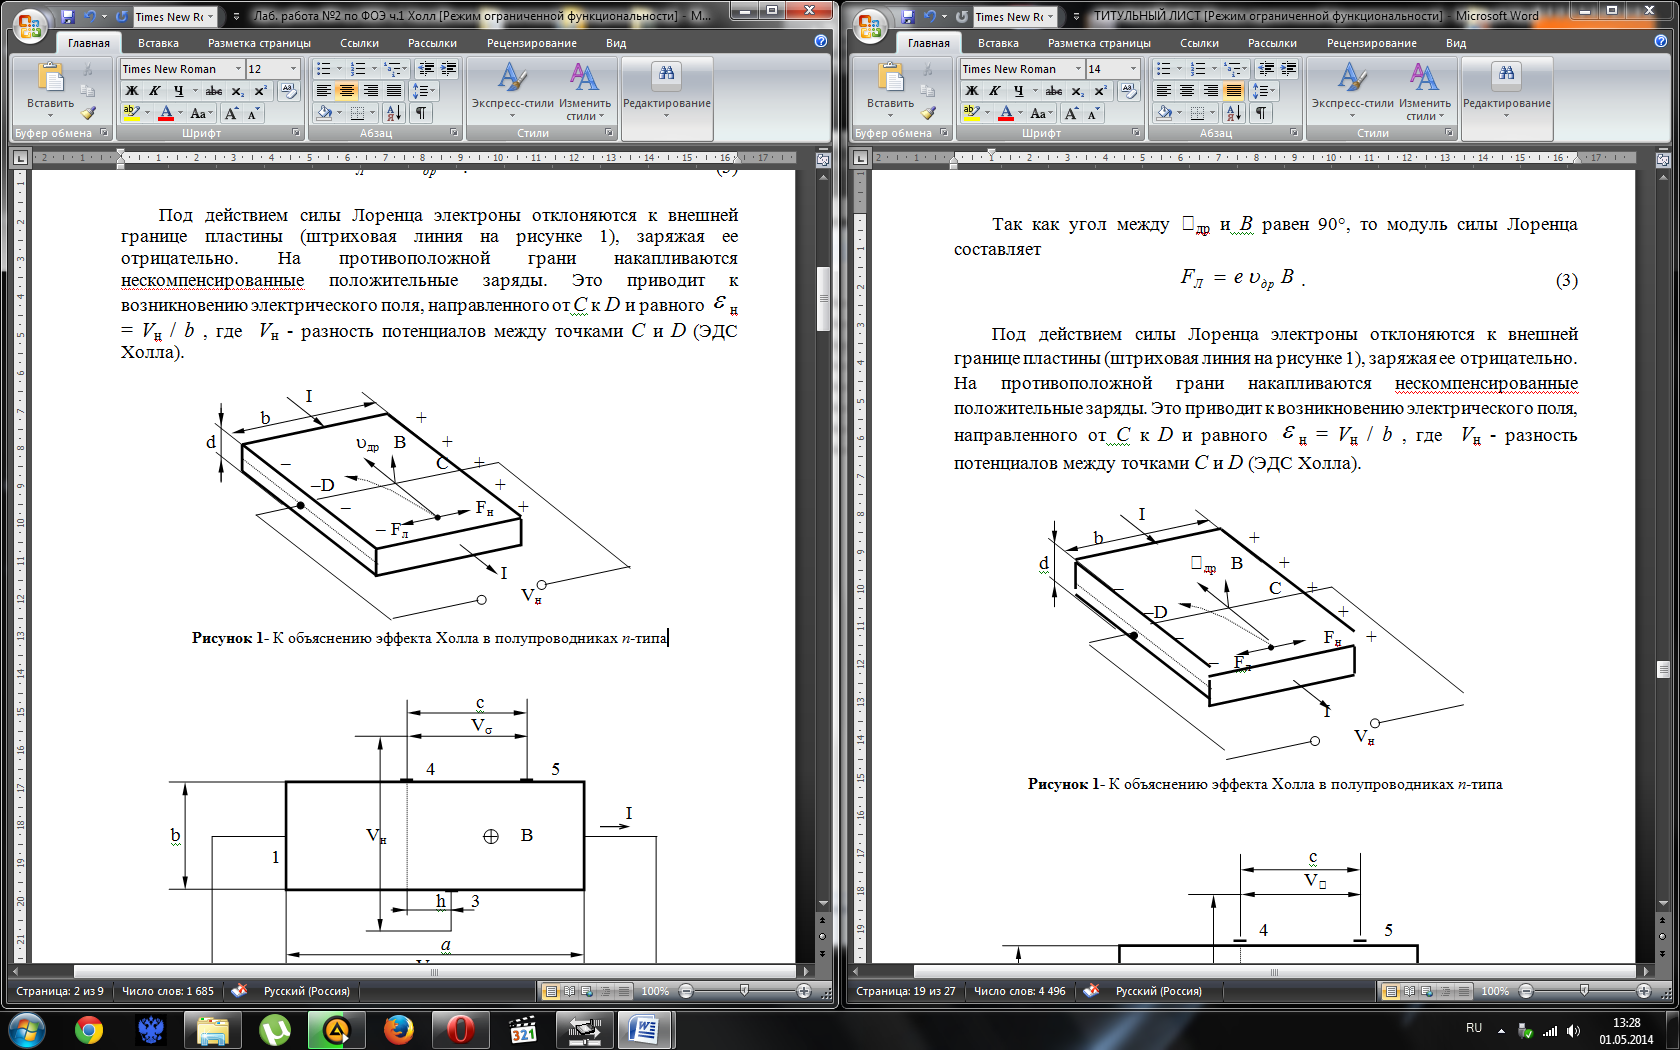Click the ruler tab selector in the left window
1680x1050 pixels.
[x=20, y=157]
